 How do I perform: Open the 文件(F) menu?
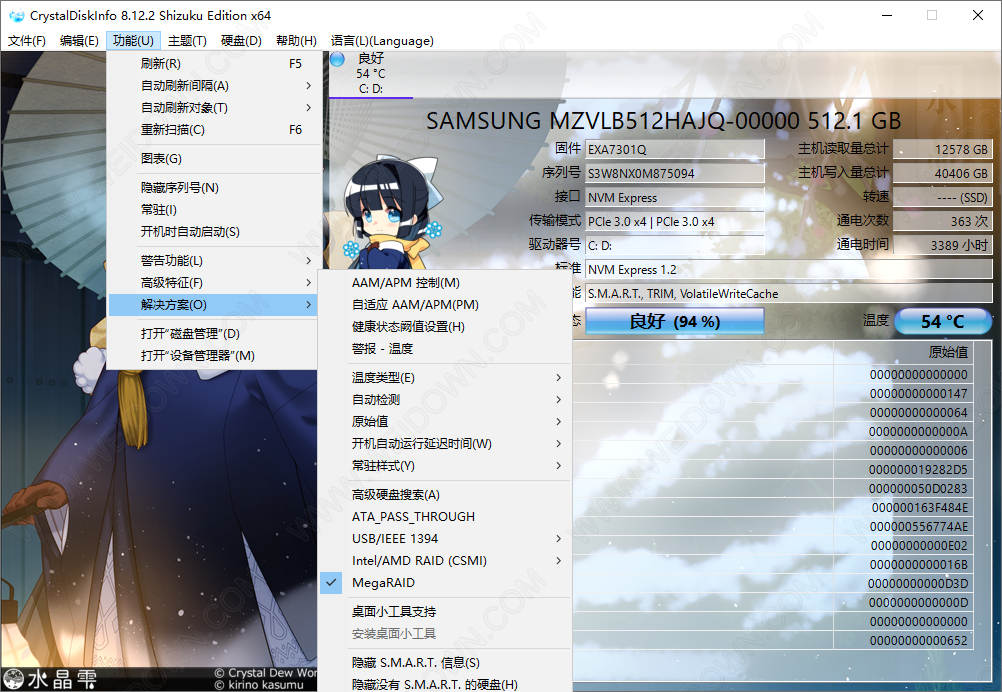pos(27,41)
